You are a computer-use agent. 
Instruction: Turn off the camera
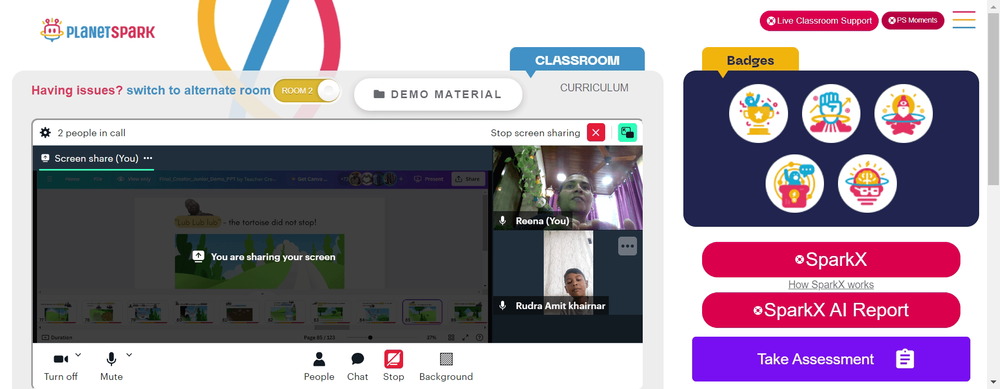tap(61, 367)
